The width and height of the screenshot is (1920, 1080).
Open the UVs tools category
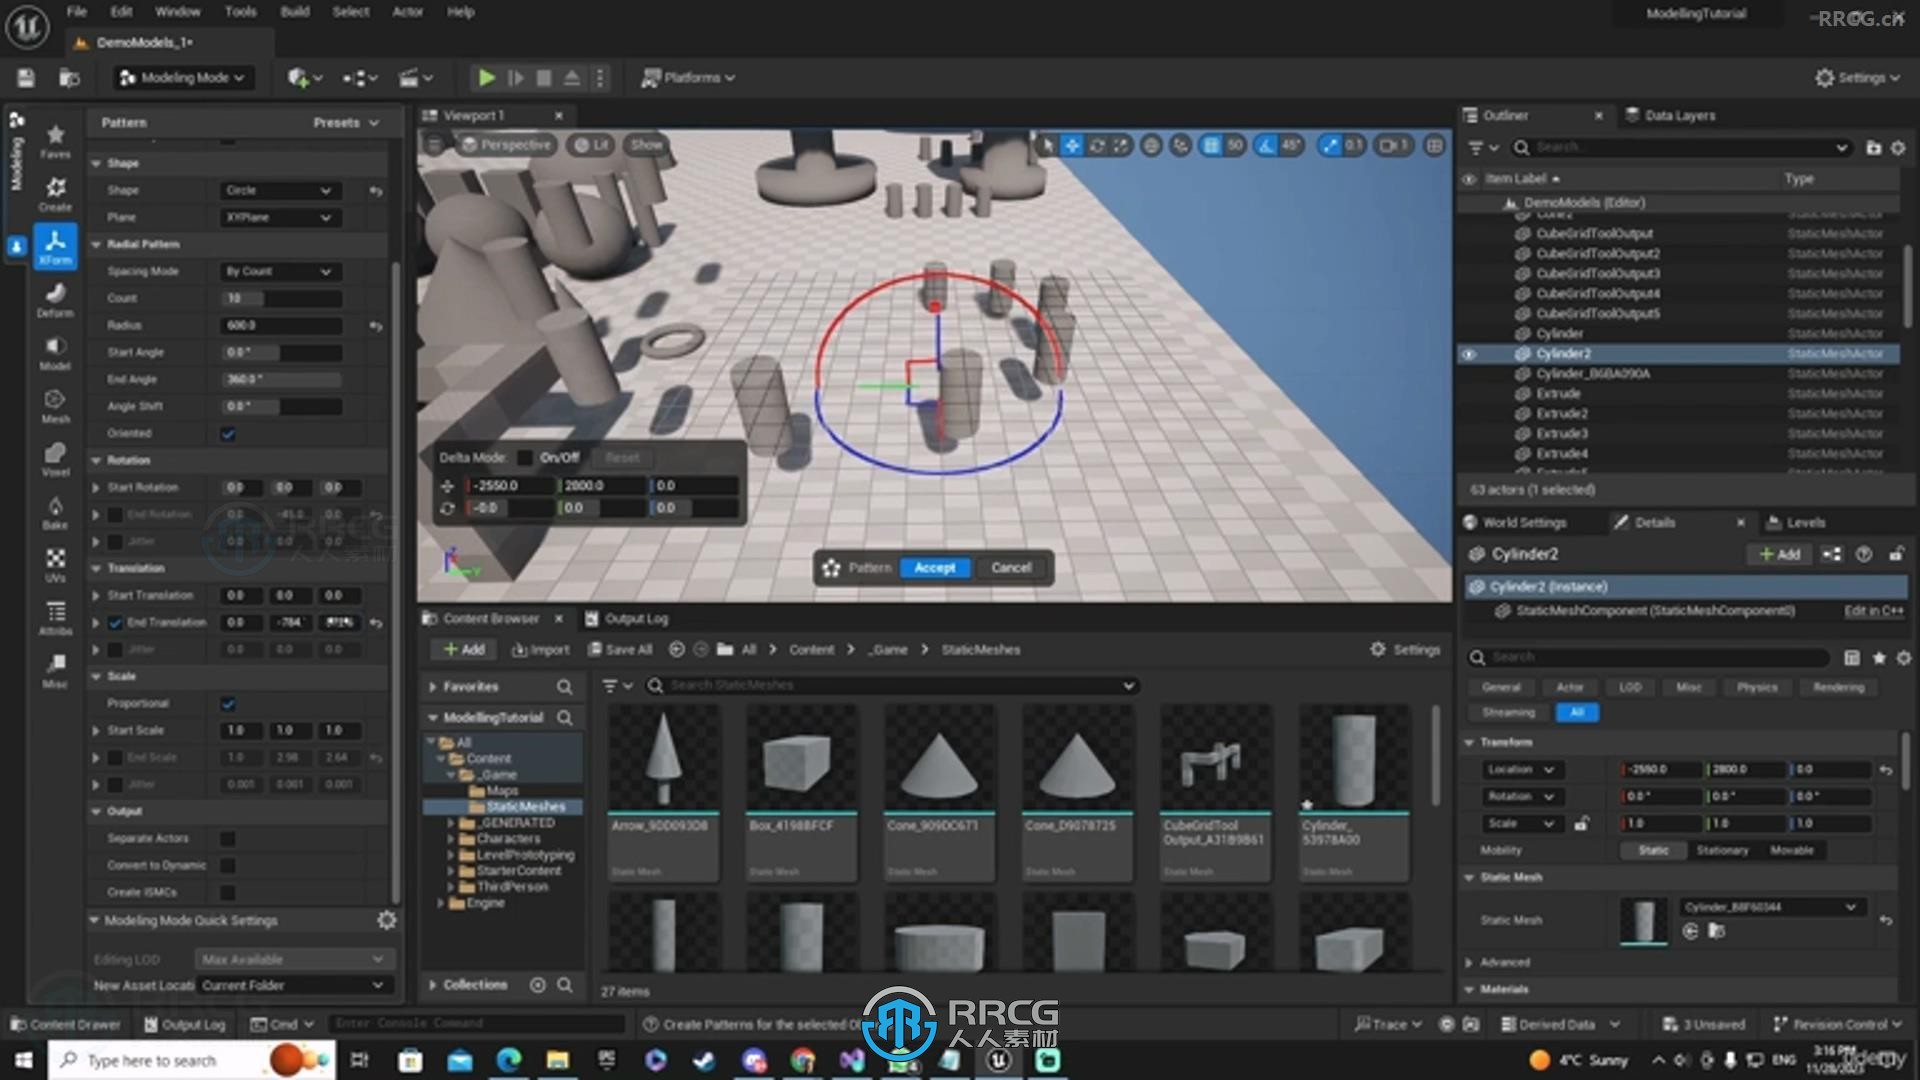click(55, 565)
